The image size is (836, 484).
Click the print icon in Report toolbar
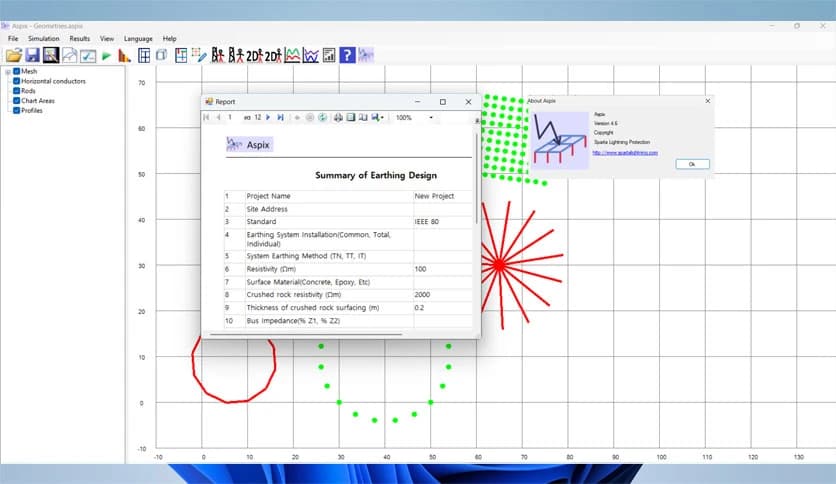(338, 118)
